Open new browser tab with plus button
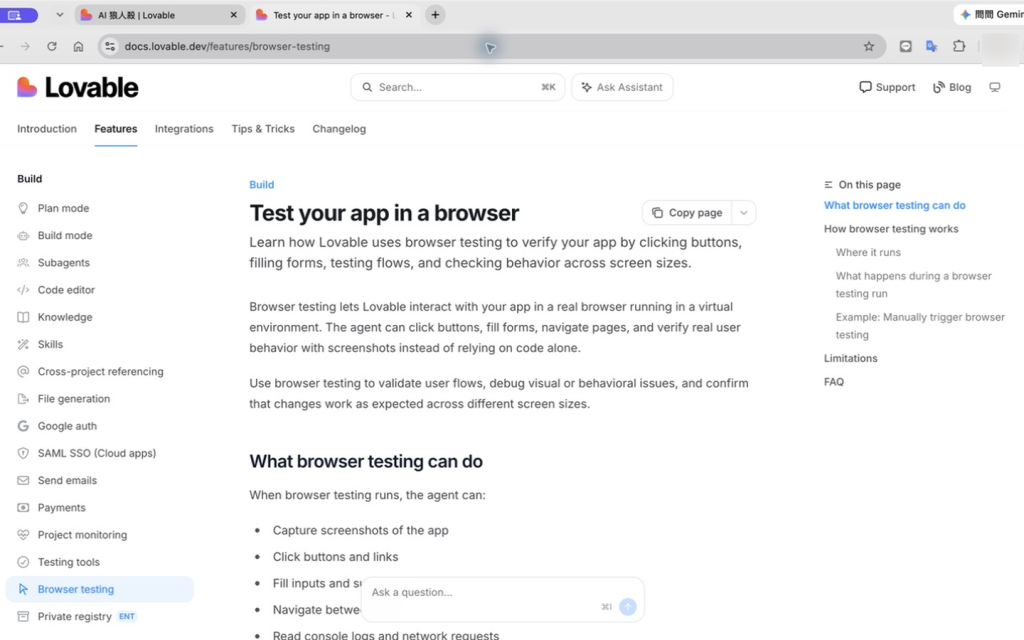 436,15
